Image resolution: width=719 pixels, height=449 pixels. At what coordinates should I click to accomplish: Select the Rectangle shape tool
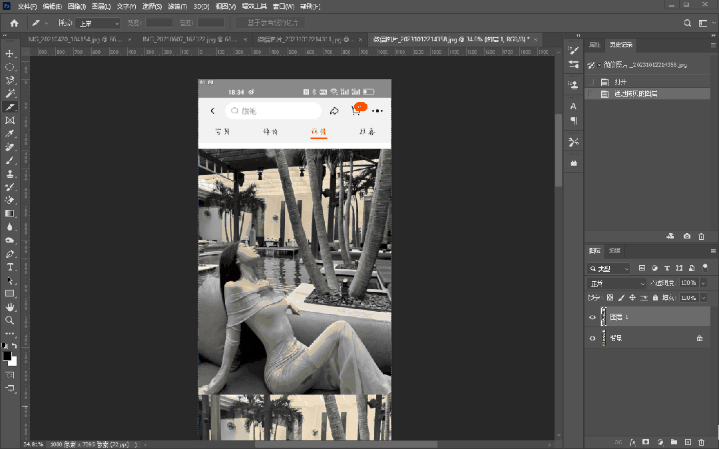10,294
